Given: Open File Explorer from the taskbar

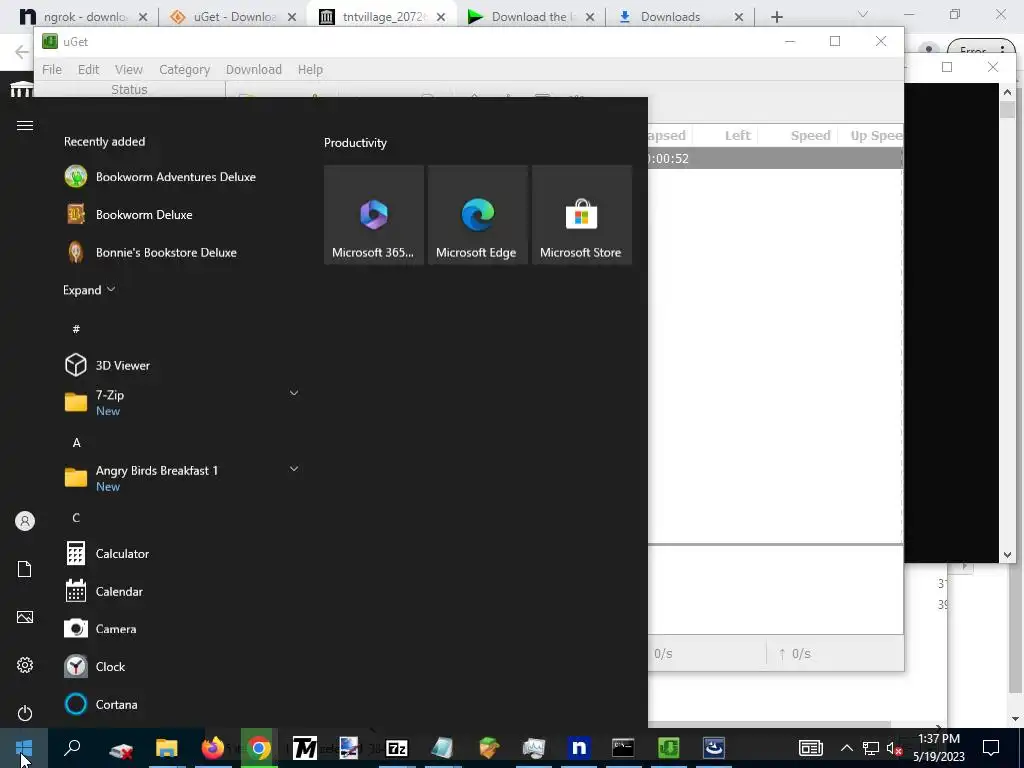Looking at the screenshot, I should (x=167, y=748).
